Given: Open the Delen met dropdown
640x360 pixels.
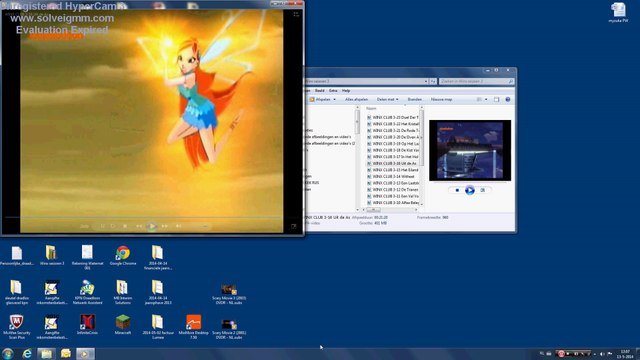Looking at the screenshot, I should point(387,99).
